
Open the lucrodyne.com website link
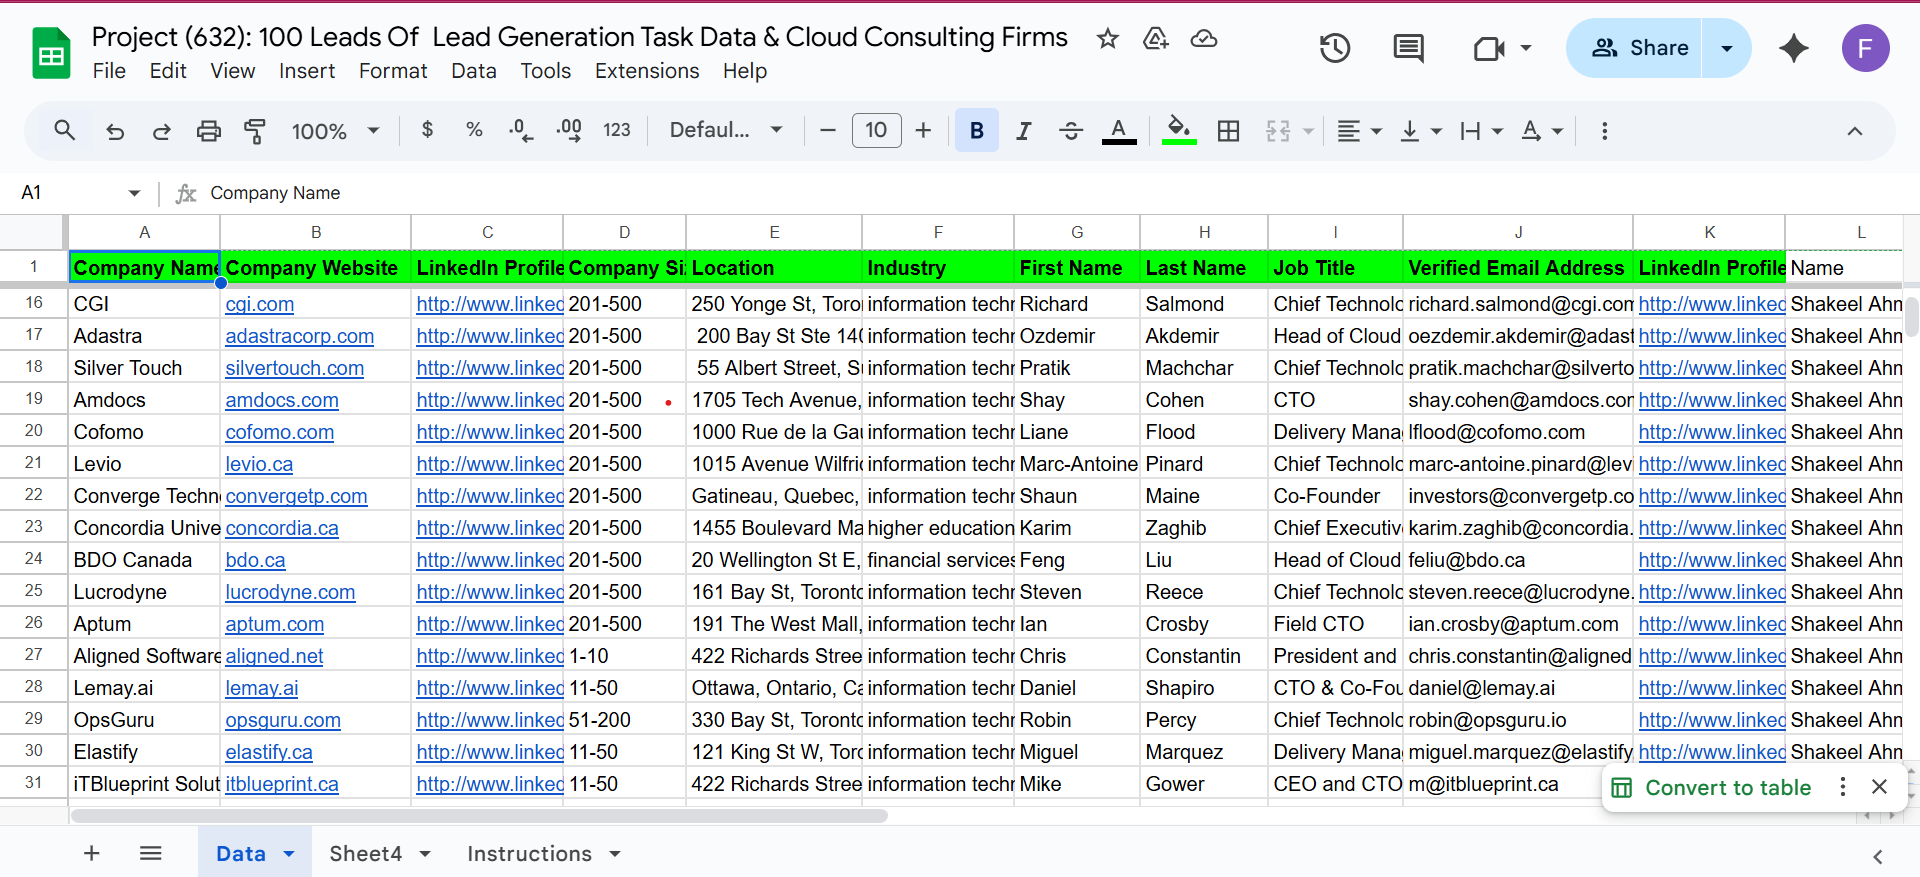(290, 592)
